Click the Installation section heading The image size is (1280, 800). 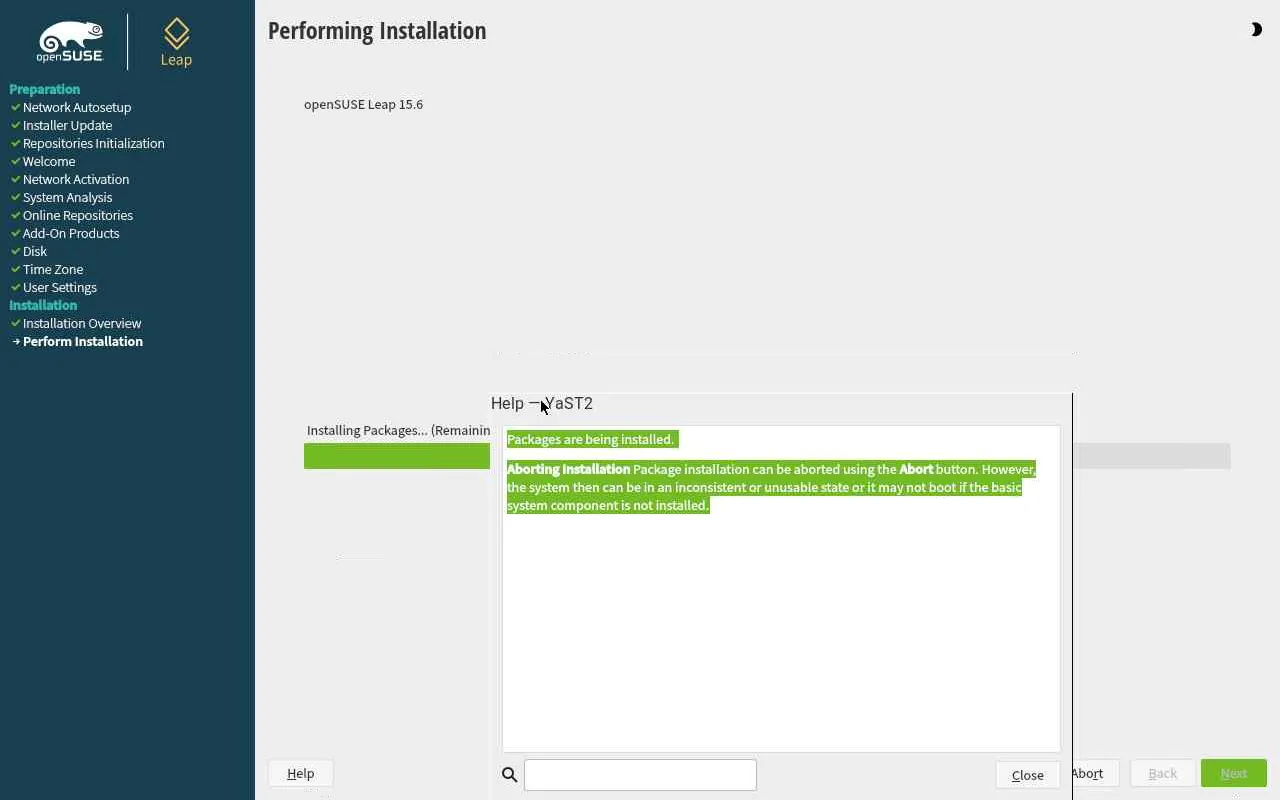click(43, 305)
